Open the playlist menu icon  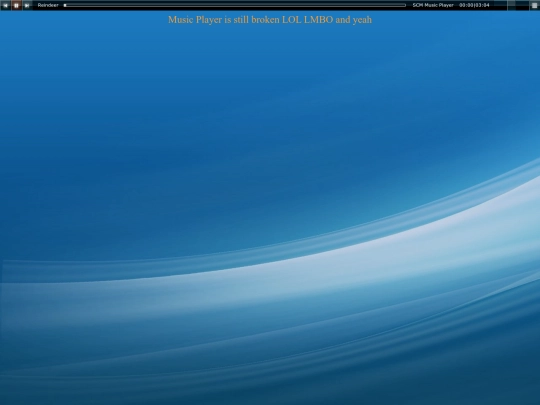click(534, 5)
